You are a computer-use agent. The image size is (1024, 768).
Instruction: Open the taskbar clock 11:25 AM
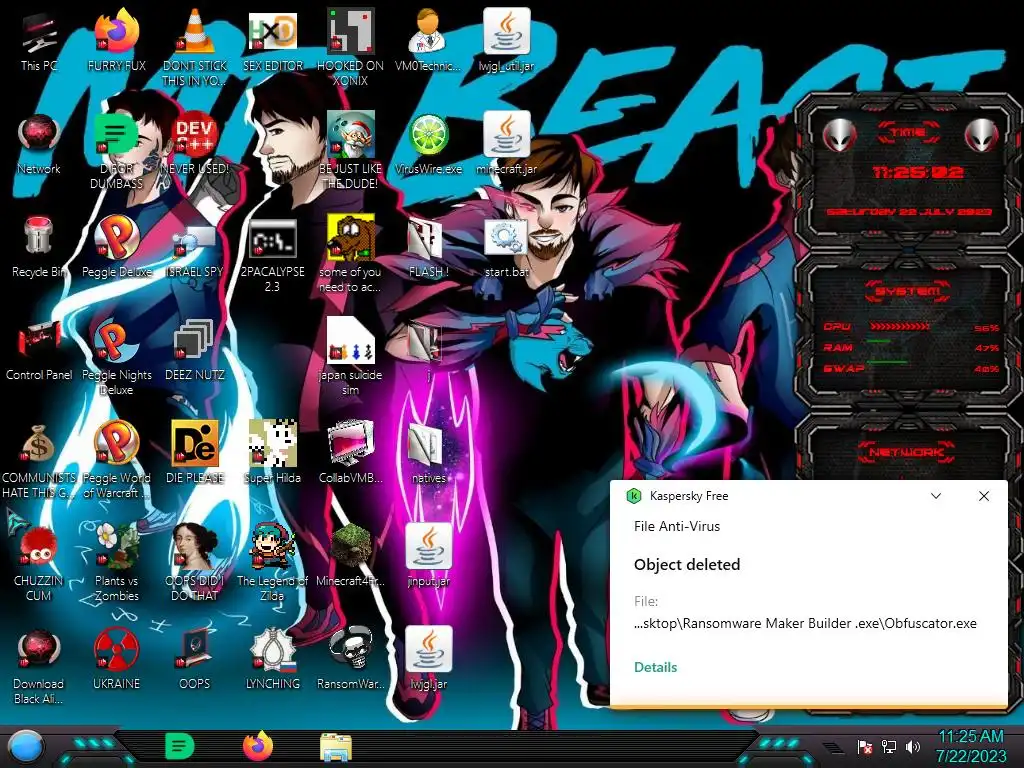[x=971, y=746]
